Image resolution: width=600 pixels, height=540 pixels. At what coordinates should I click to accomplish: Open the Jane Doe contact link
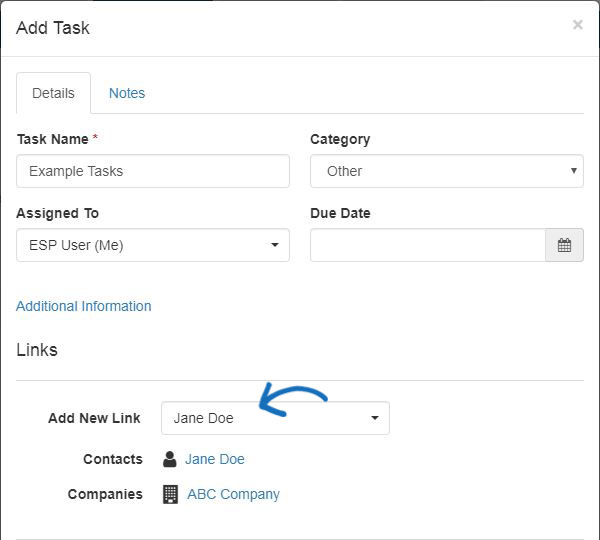coord(215,459)
